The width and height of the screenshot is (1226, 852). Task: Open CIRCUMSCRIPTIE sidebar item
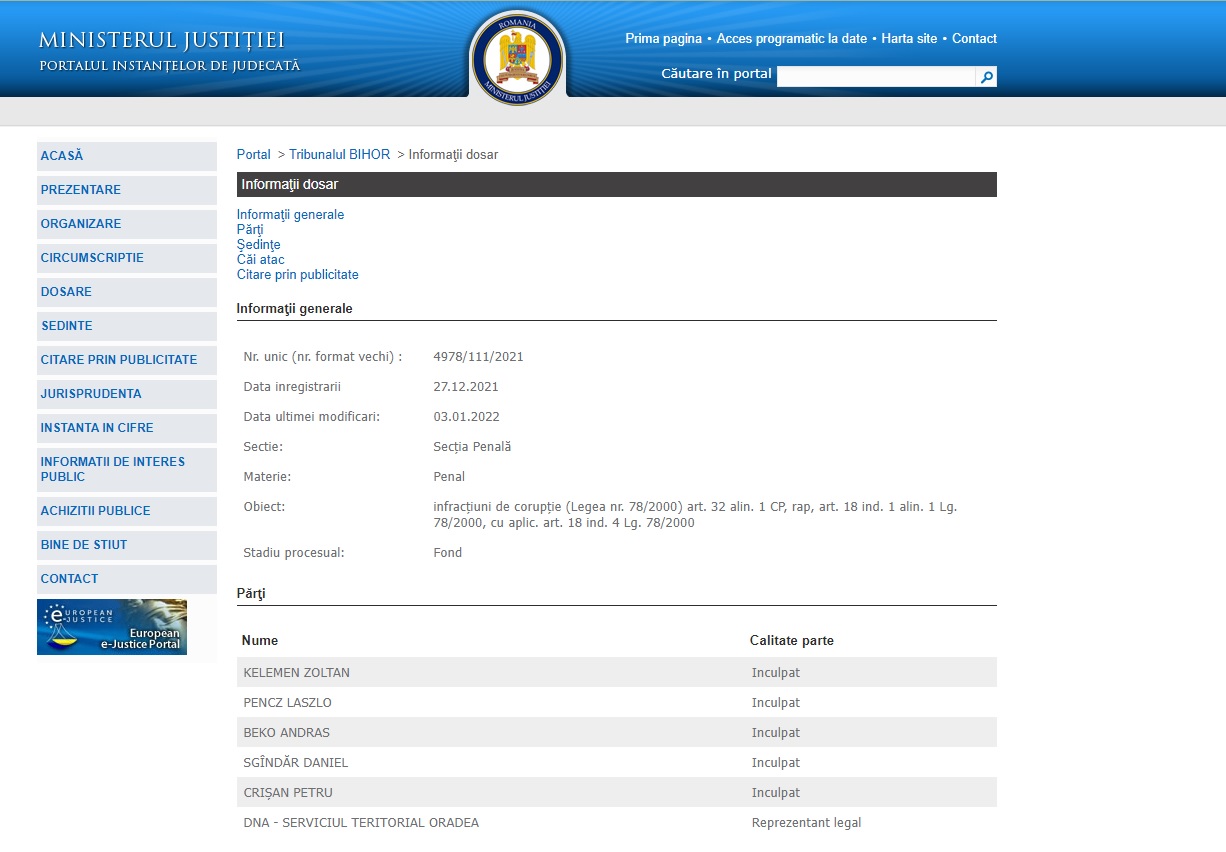127,258
